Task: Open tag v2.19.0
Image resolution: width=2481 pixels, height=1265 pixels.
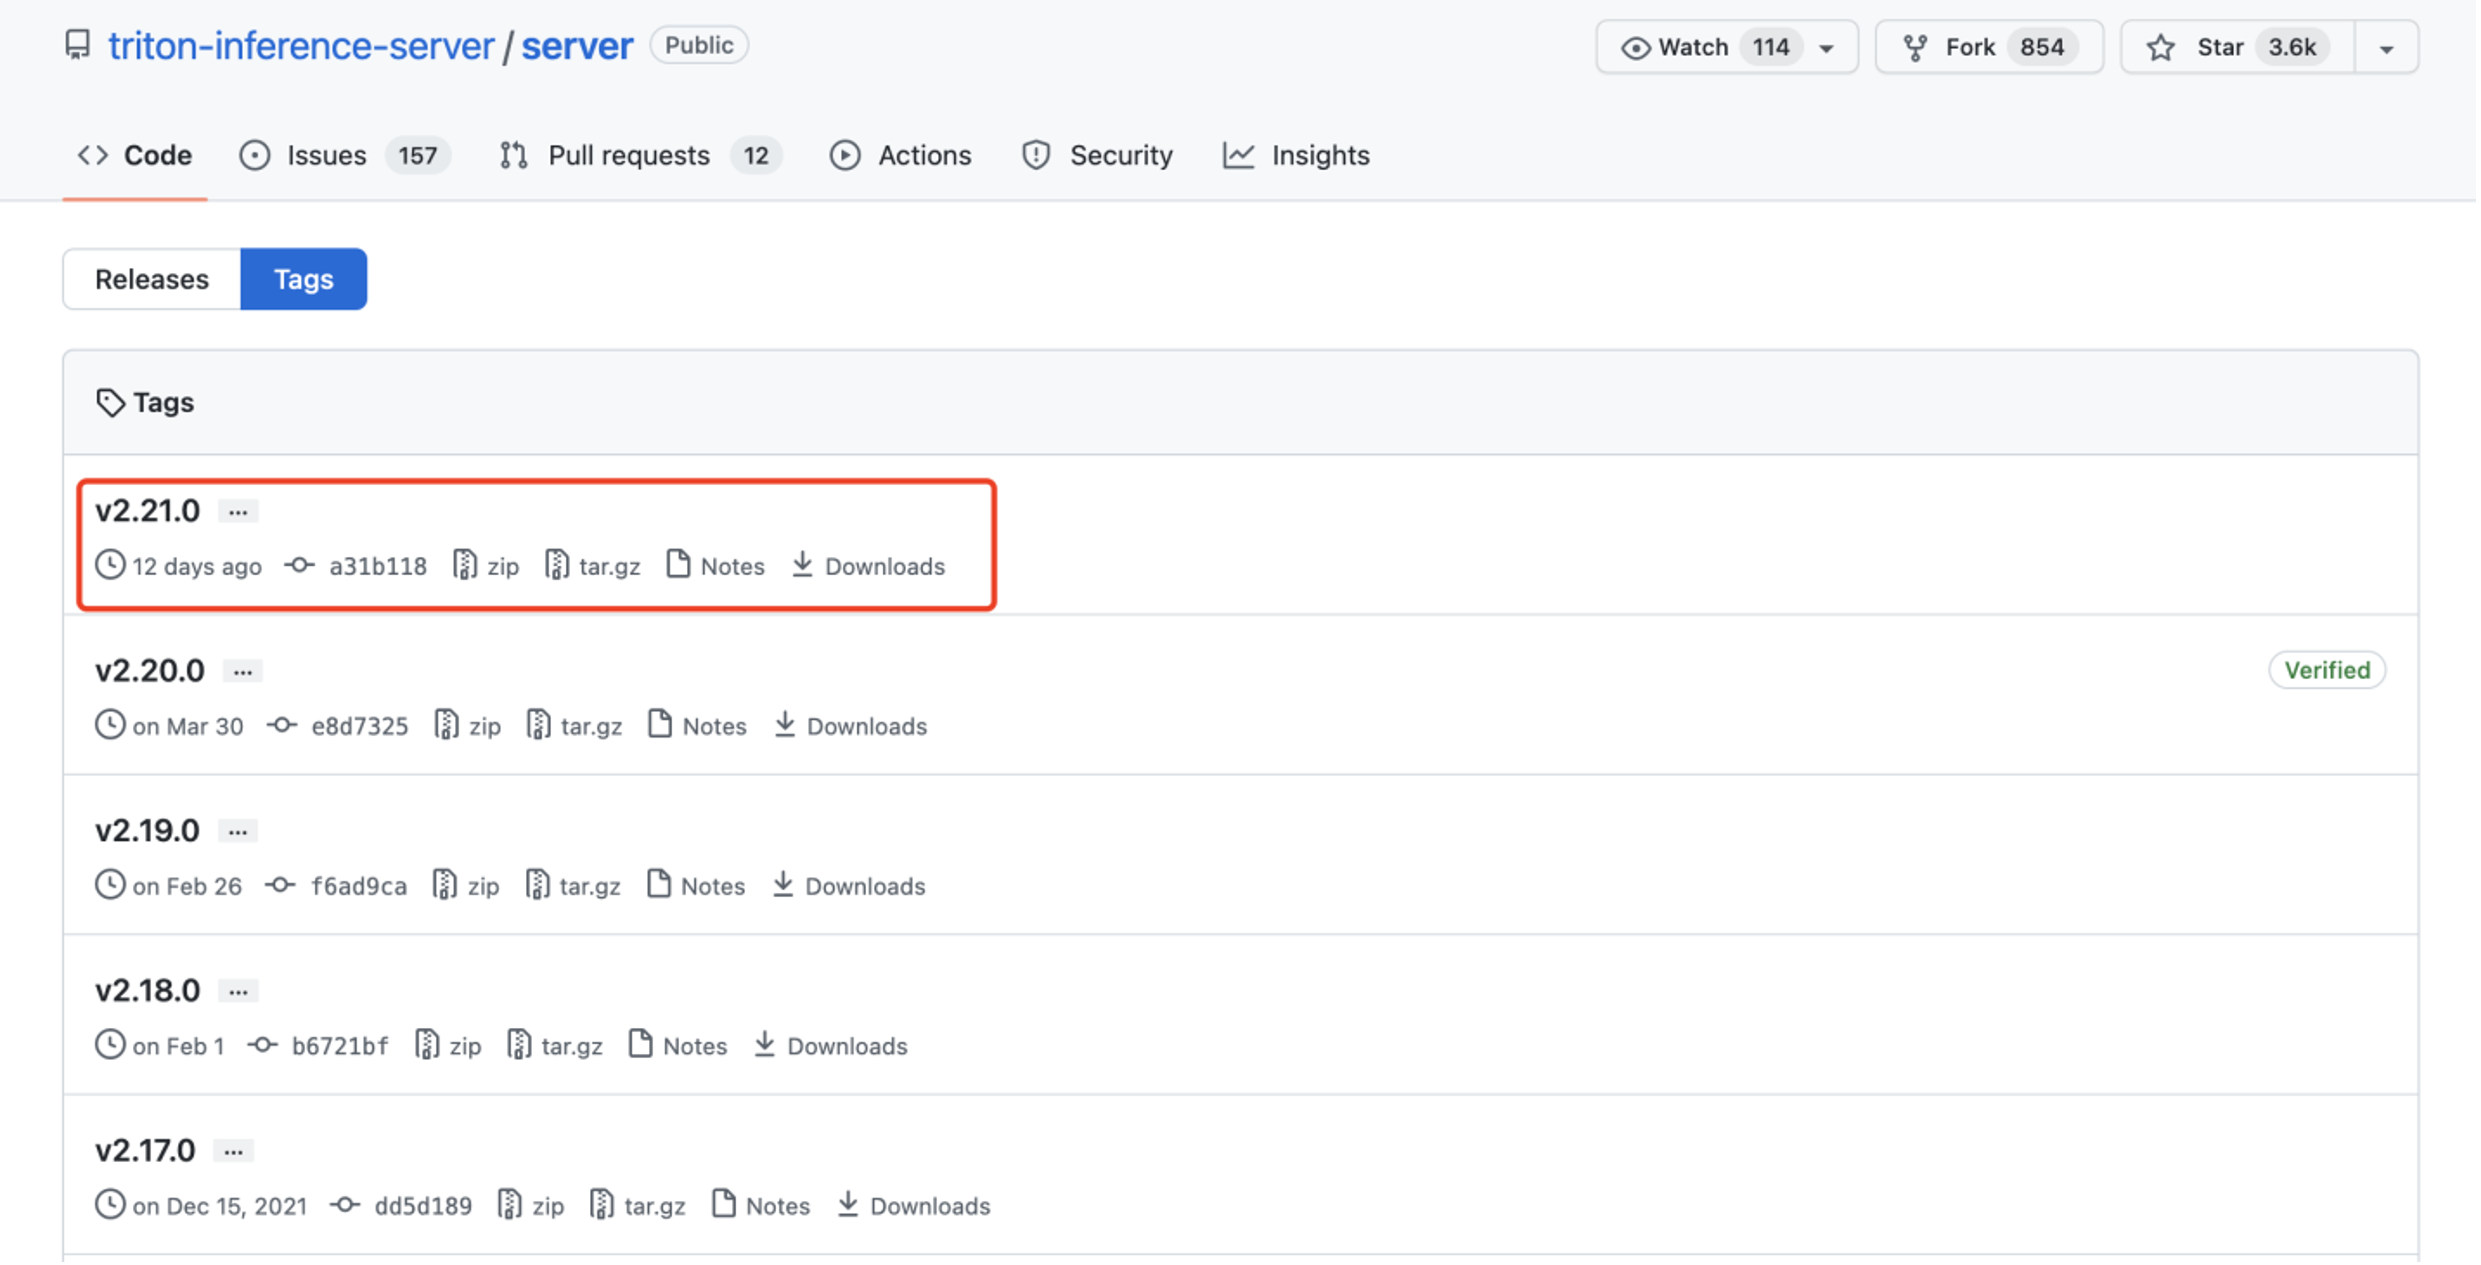Action: coord(148,830)
